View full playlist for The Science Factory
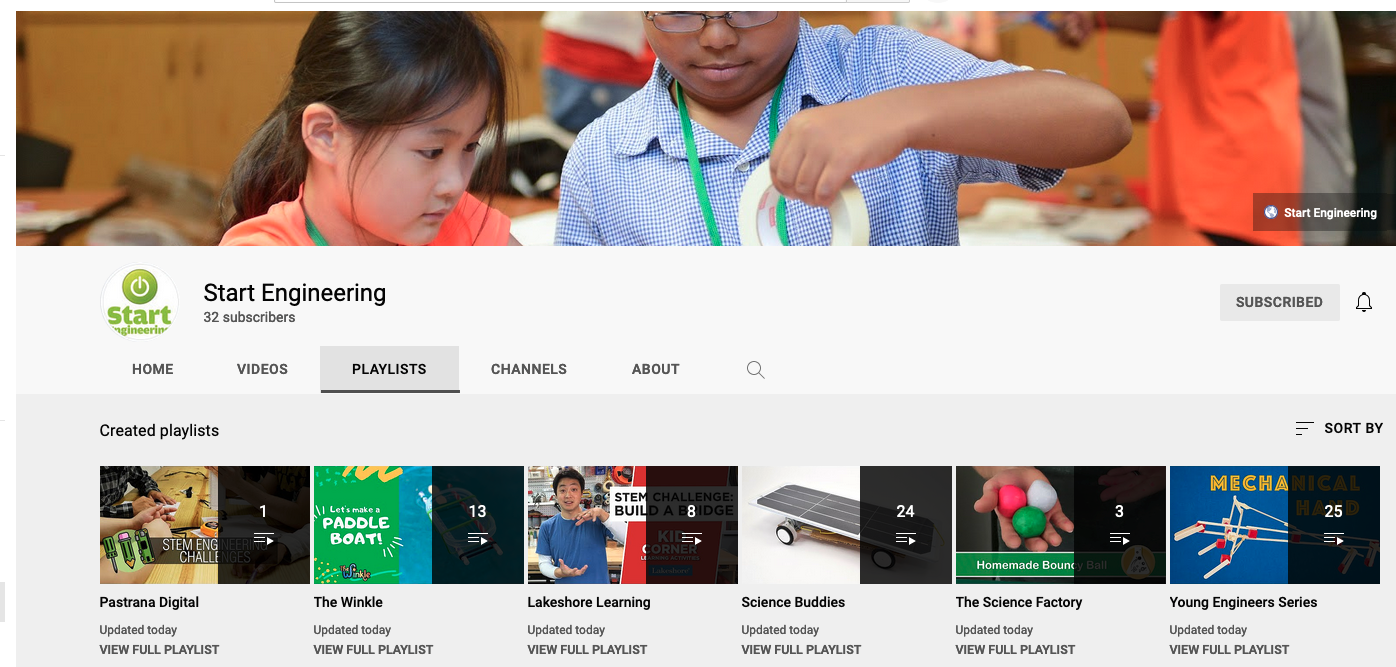Image resolution: width=1396 pixels, height=667 pixels. [1015, 649]
